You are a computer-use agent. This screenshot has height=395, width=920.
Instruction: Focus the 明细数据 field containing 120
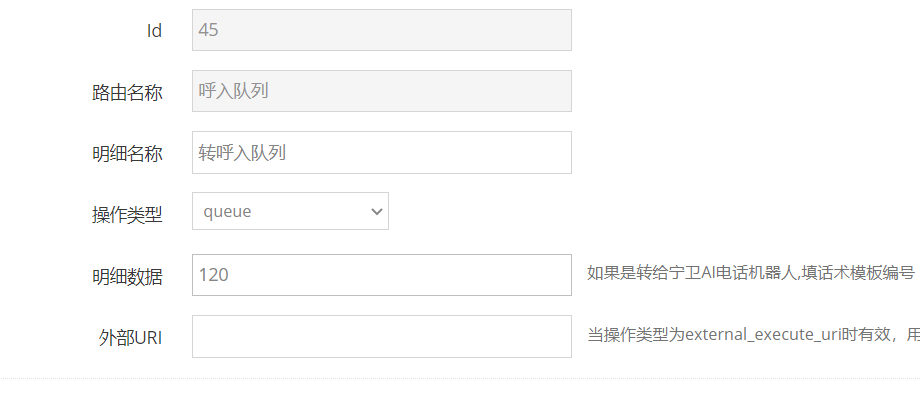(381, 275)
